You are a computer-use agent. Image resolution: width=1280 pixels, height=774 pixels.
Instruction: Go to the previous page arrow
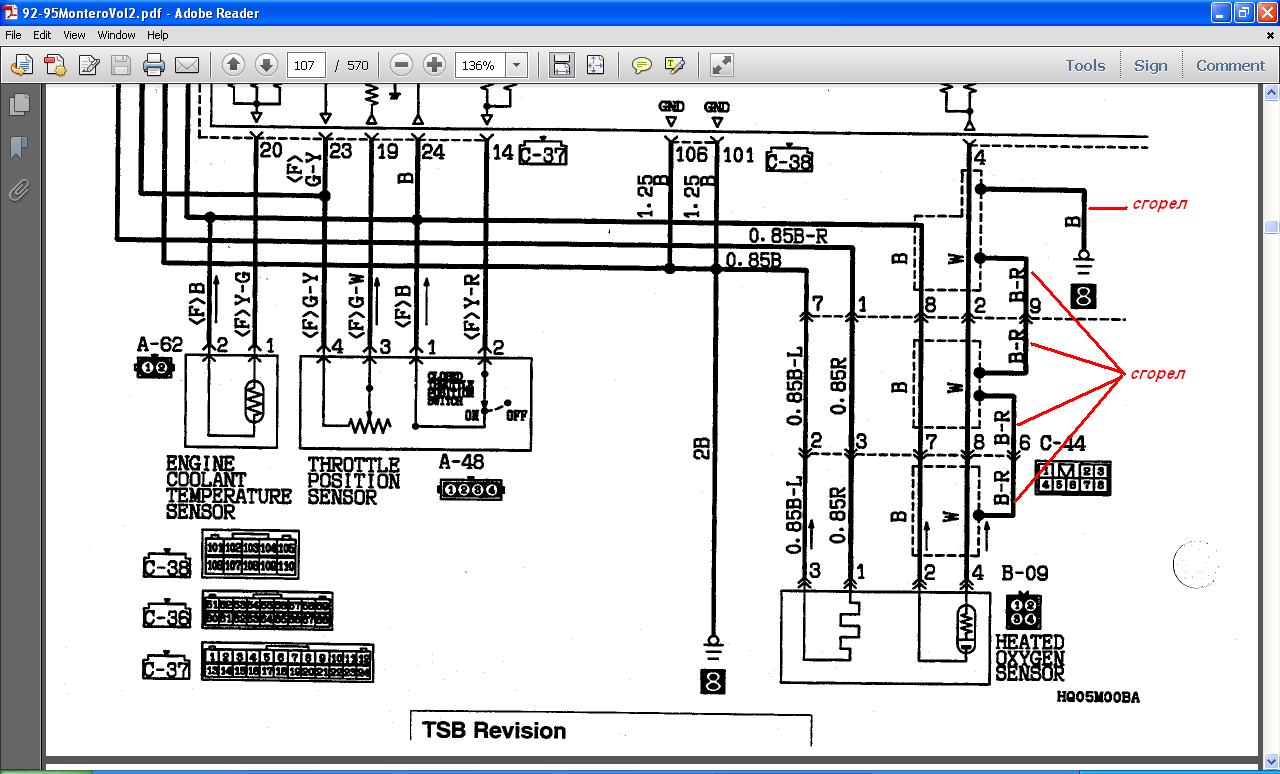click(x=233, y=65)
